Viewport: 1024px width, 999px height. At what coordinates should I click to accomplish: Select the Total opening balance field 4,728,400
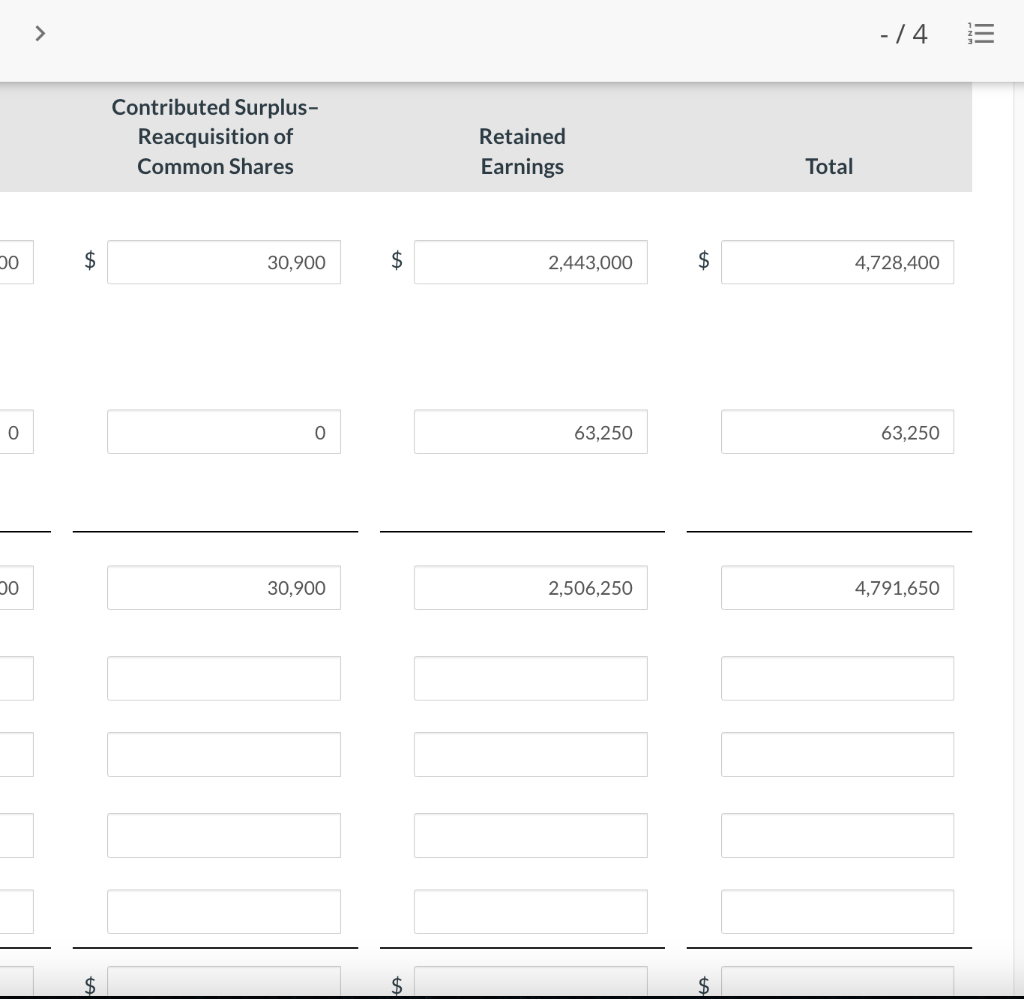tap(837, 262)
